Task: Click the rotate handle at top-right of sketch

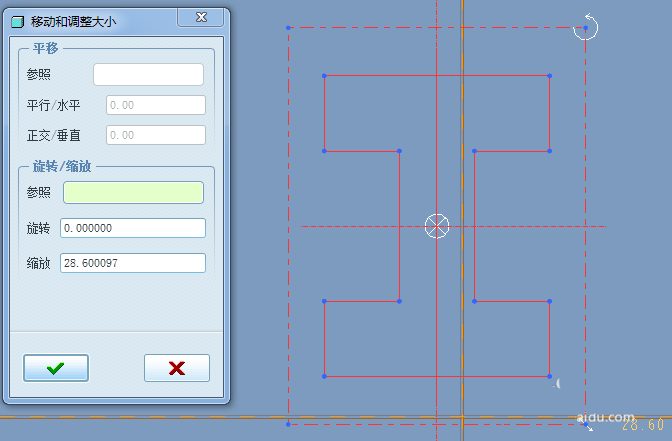Action: click(586, 27)
